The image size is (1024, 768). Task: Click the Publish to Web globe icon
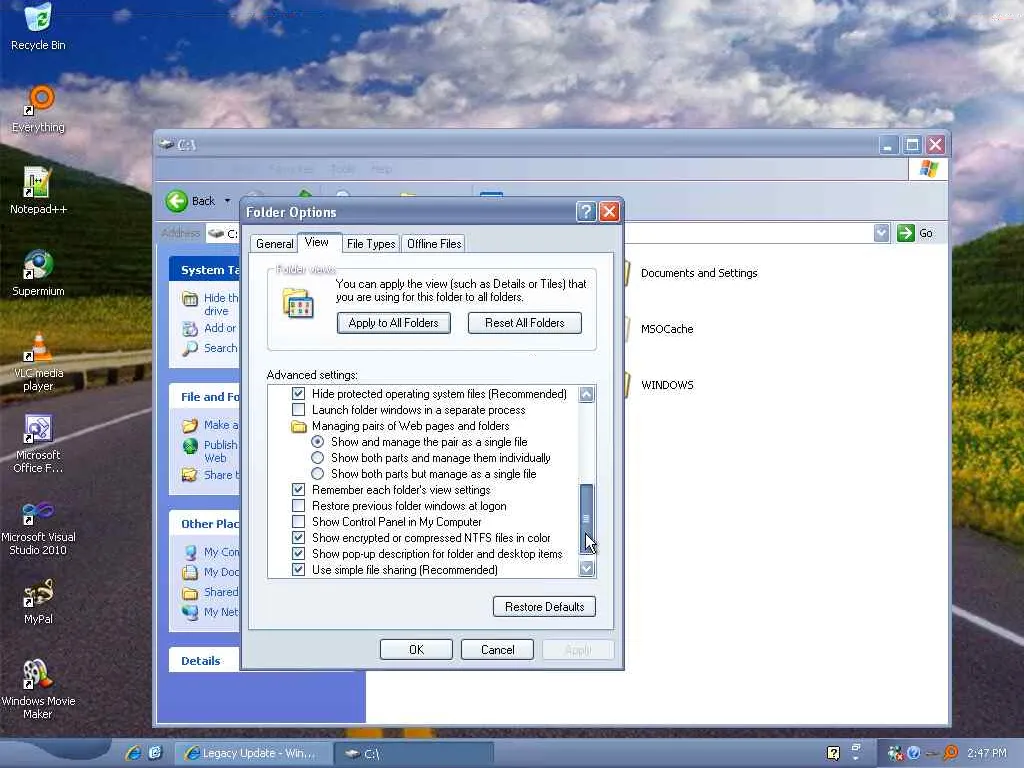(x=189, y=446)
